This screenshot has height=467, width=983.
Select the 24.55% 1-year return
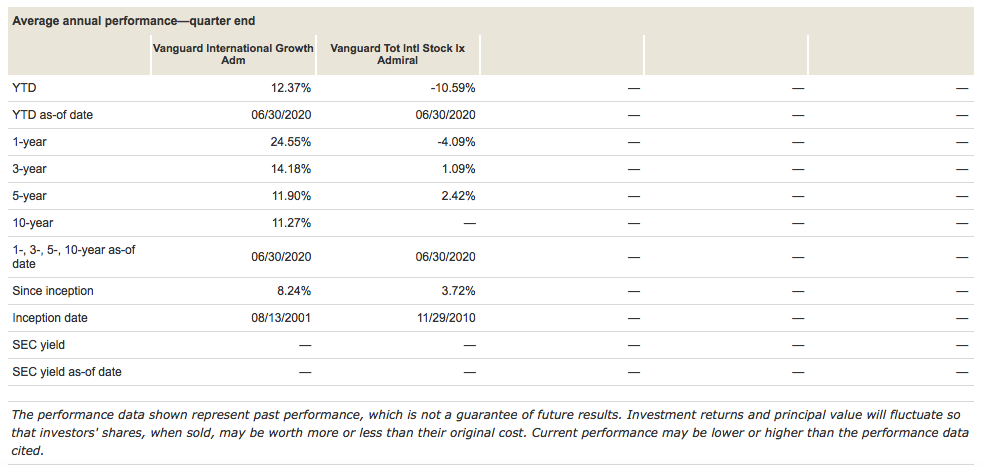pyautogui.click(x=290, y=141)
